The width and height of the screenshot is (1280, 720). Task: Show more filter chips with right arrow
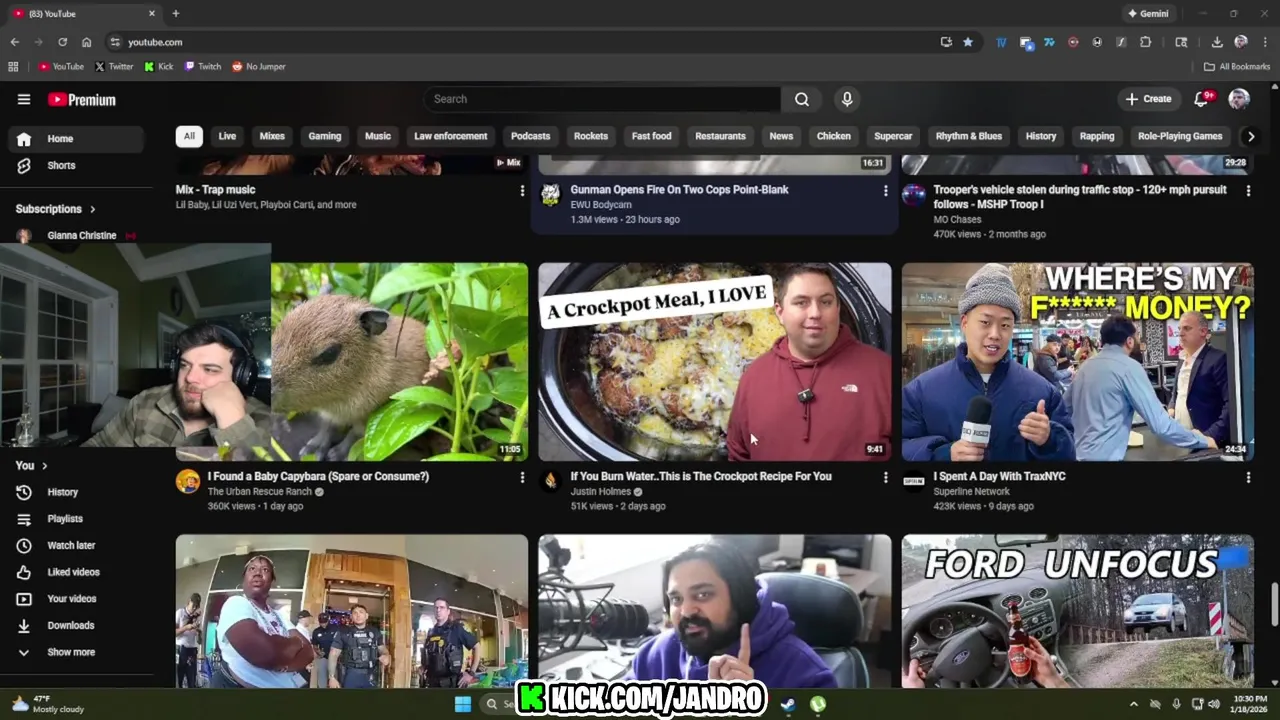[x=1250, y=136]
